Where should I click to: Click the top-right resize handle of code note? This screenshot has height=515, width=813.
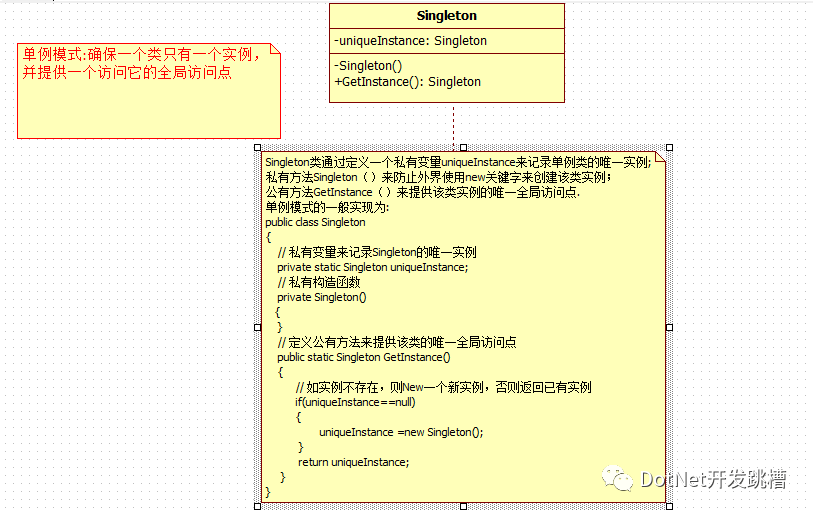tap(668, 148)
